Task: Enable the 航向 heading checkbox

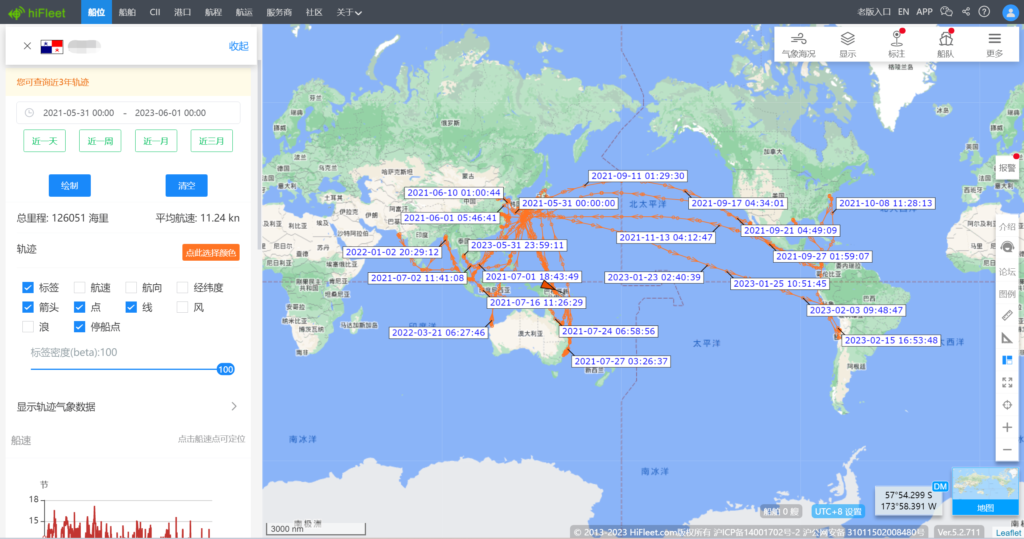Action: point(131,287)
